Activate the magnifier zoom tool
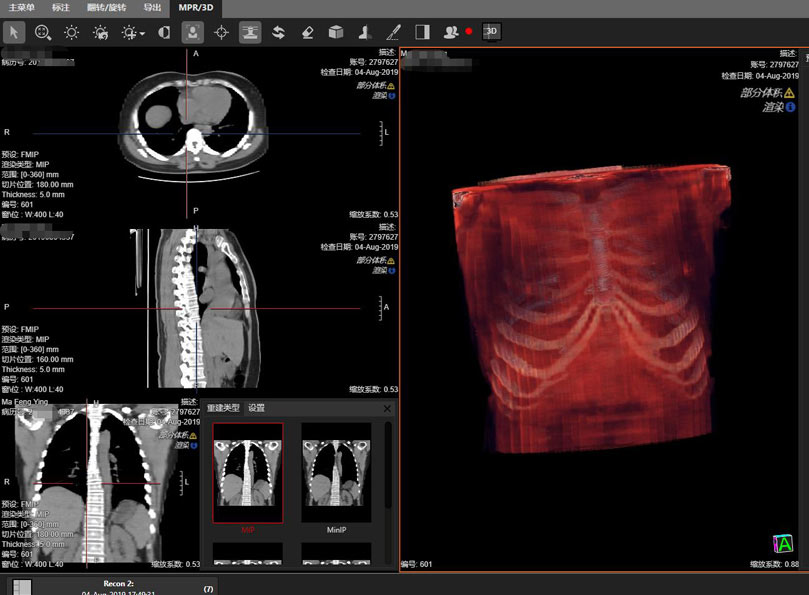Image resolution: width=809 pixels, height=595 pixels. [x=43, y=32]
